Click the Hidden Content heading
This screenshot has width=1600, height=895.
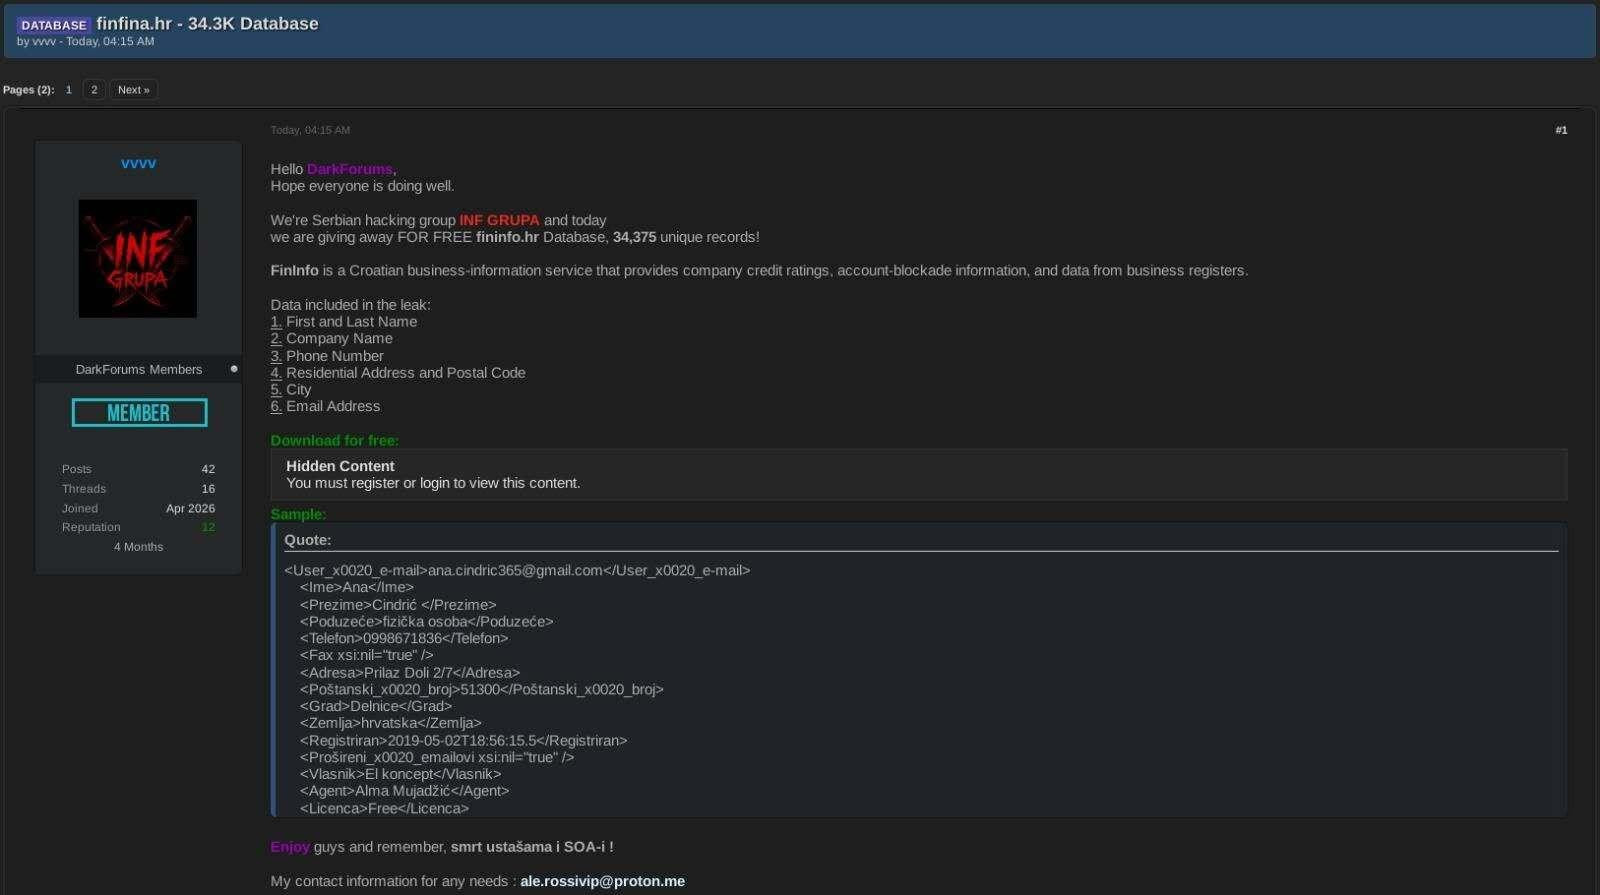click(x=340, y=466)
